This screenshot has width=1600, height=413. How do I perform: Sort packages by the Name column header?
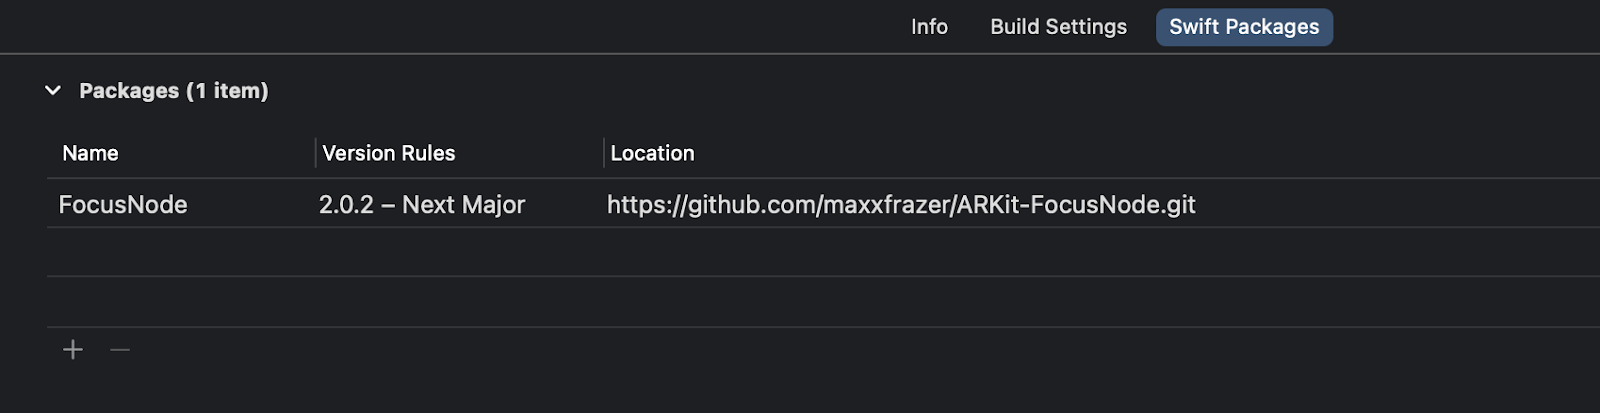[x=90, y=153]
